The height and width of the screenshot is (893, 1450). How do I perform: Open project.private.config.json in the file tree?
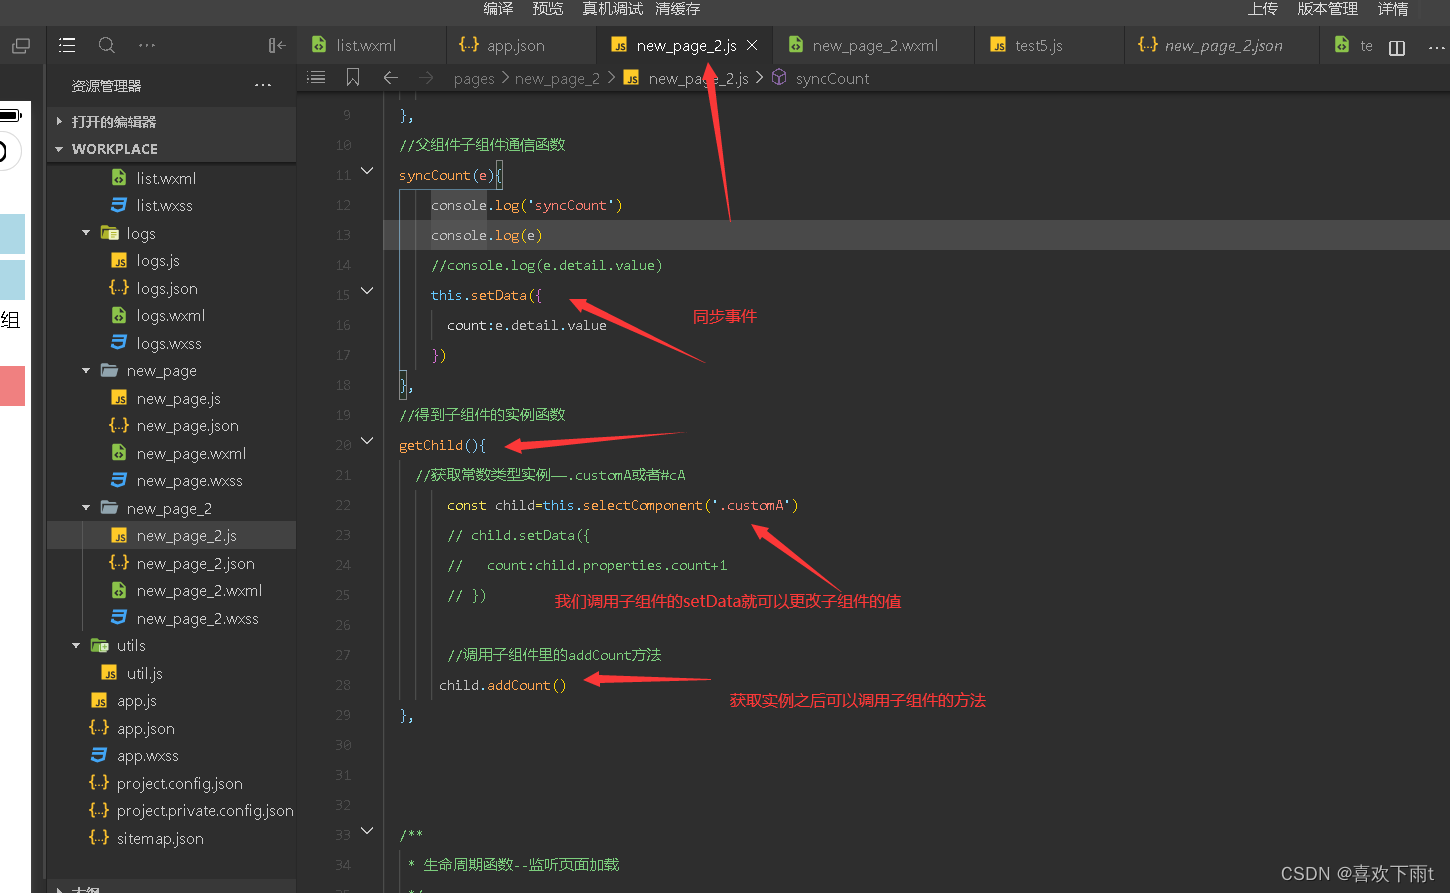tap(205, 811)
